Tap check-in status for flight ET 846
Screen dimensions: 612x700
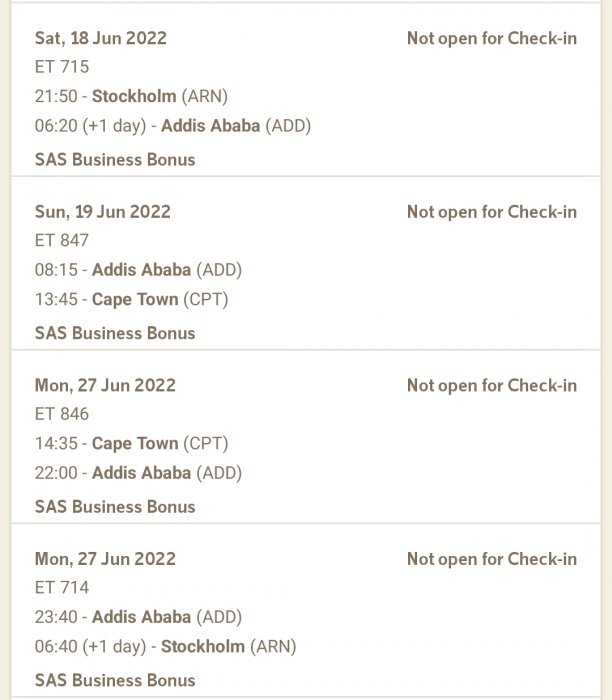pos(491,385)
